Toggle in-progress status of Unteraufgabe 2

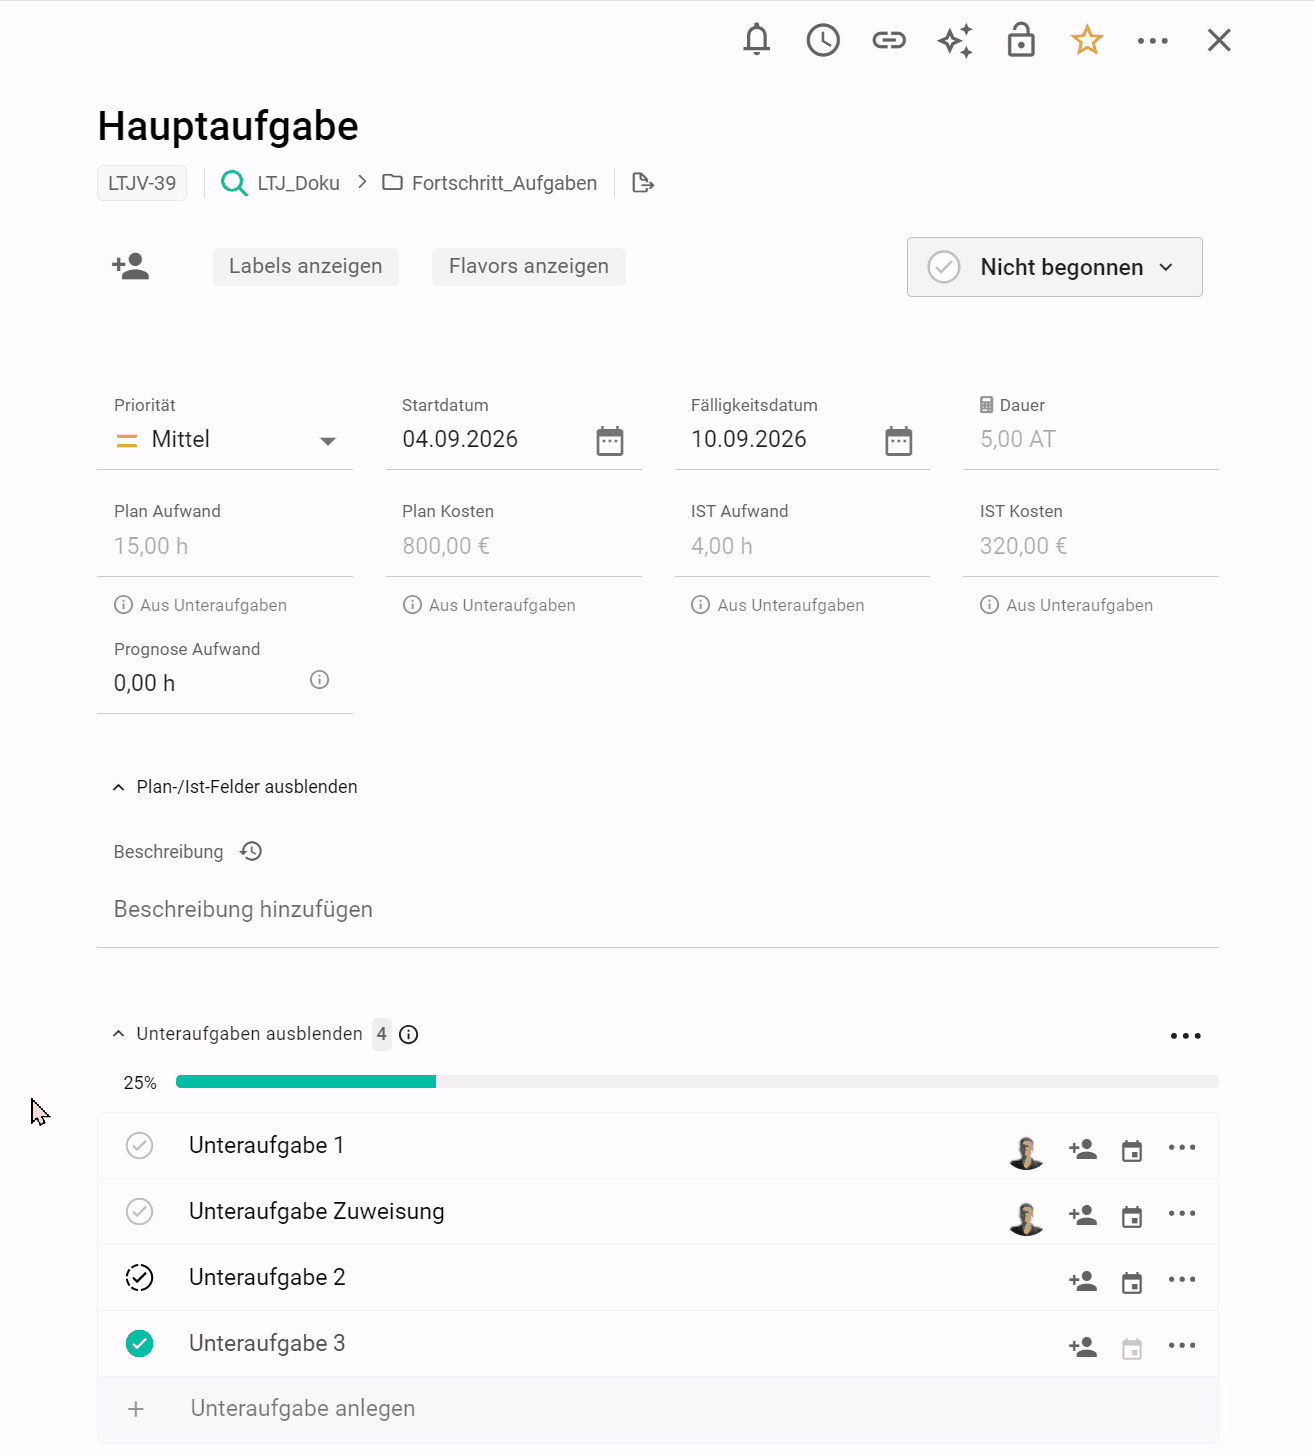[x=140, y=1277]
